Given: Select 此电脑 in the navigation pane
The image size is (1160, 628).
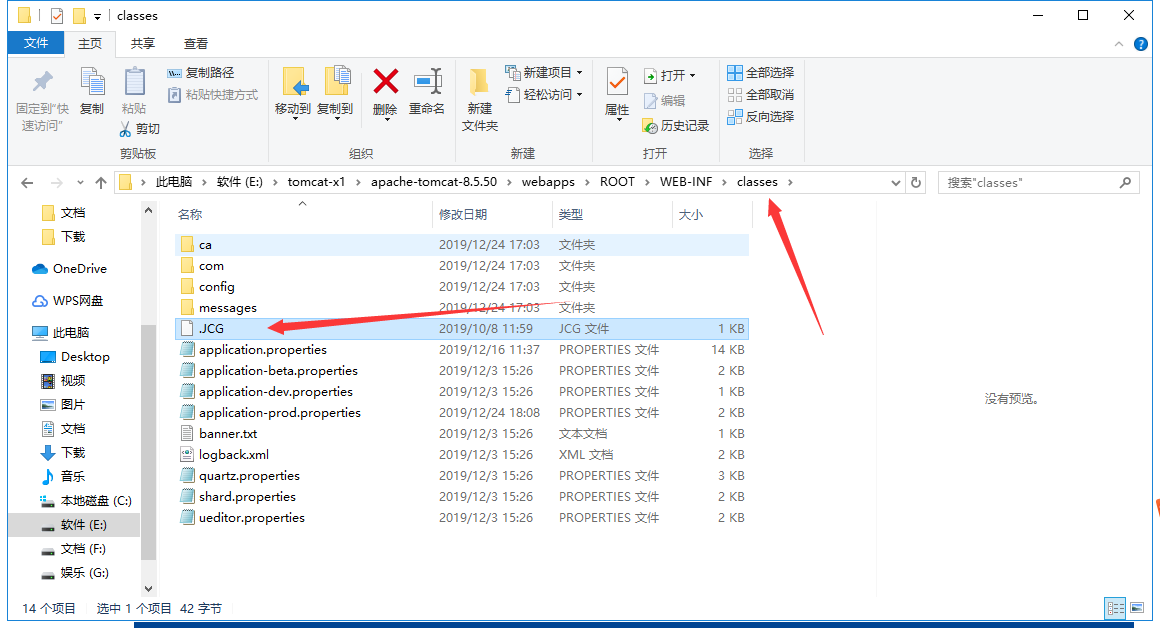Looking at the screenshot, I should click(x=61, y=333).
